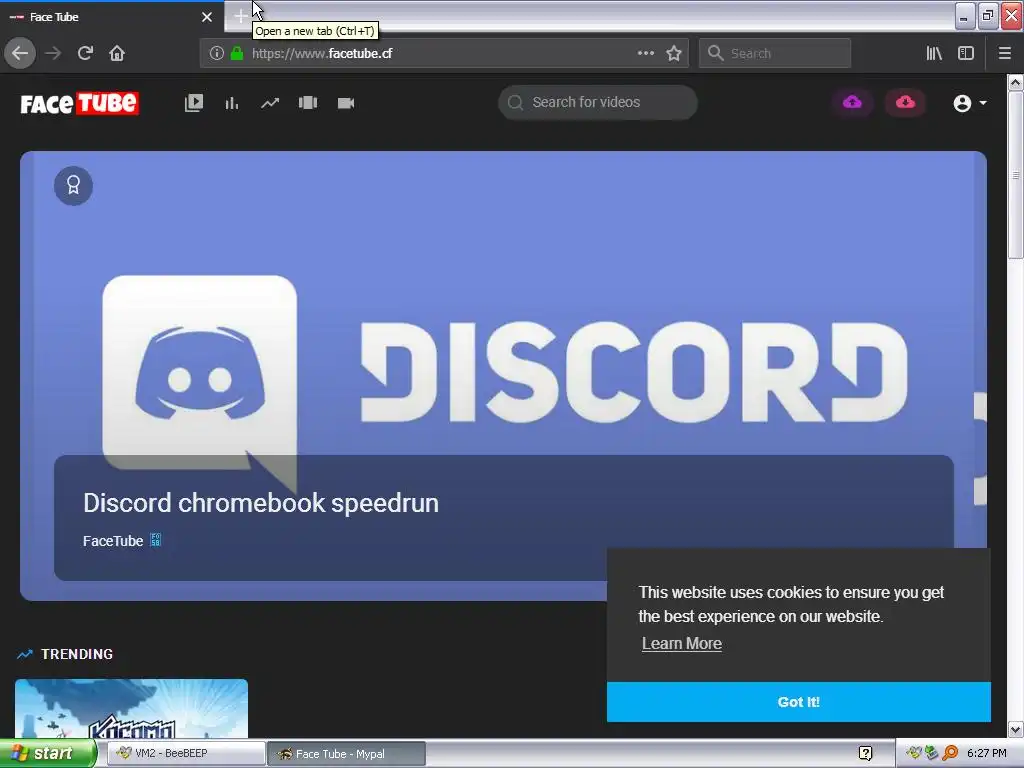Click the Search for videos field
1024x768 pixels.
click(x=598, y=103)
